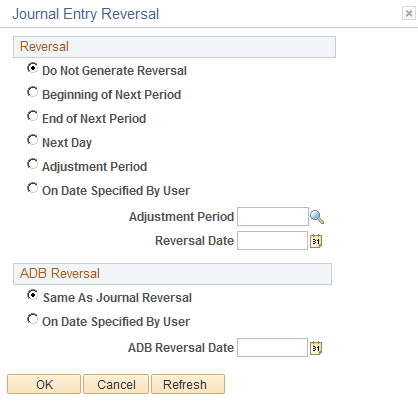Choose On Date Specified By User under Reversal

point(32,188)
